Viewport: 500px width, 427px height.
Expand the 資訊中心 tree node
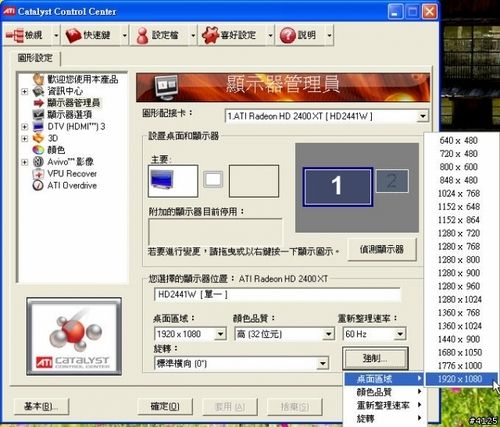(x=24, y=91)
